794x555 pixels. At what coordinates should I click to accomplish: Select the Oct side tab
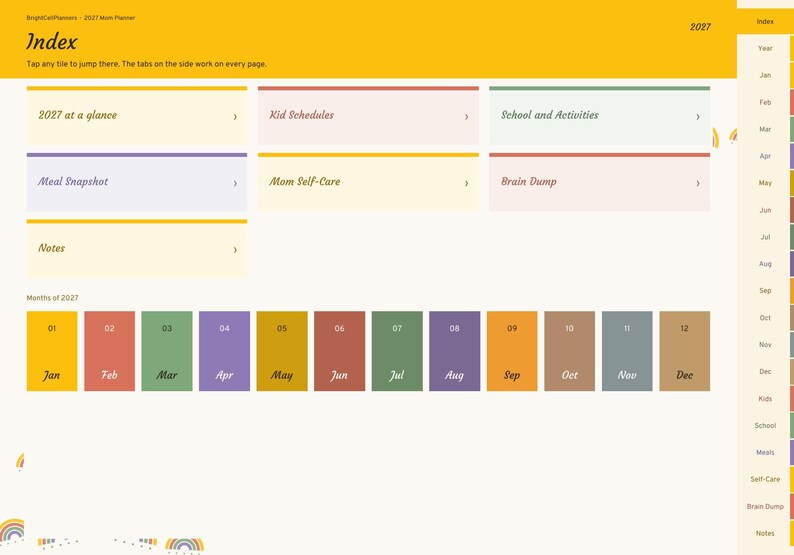coord(765,318)
